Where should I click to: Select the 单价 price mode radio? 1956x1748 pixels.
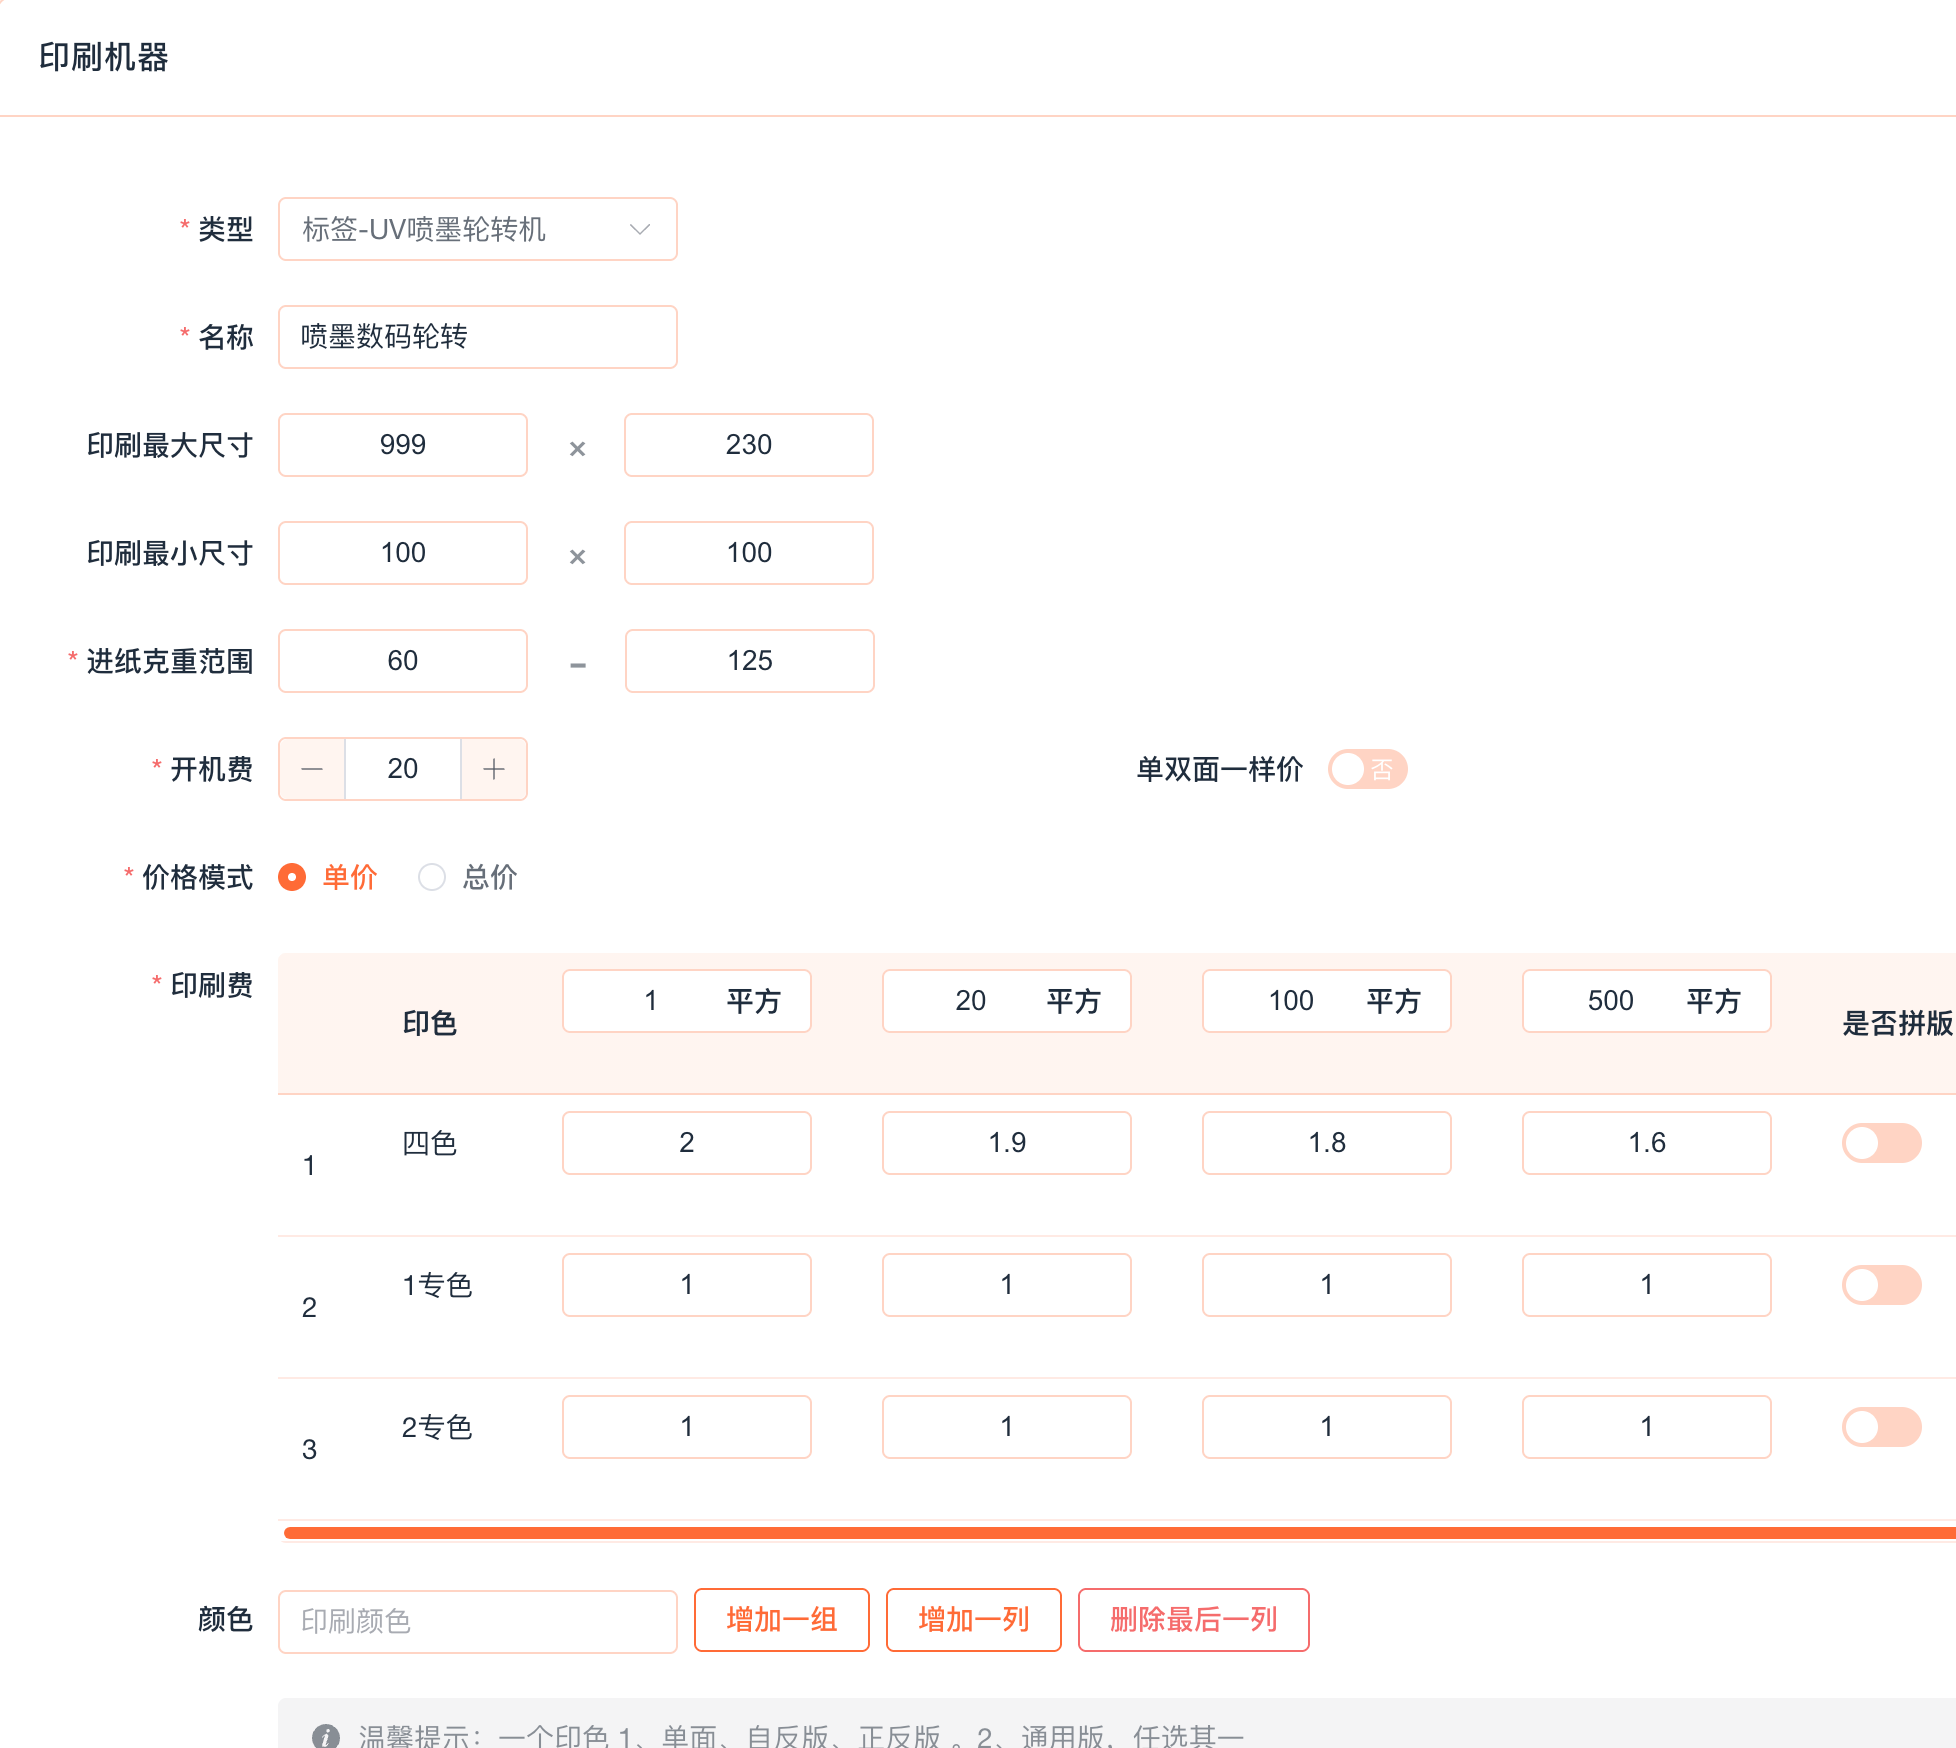(292, 877)
